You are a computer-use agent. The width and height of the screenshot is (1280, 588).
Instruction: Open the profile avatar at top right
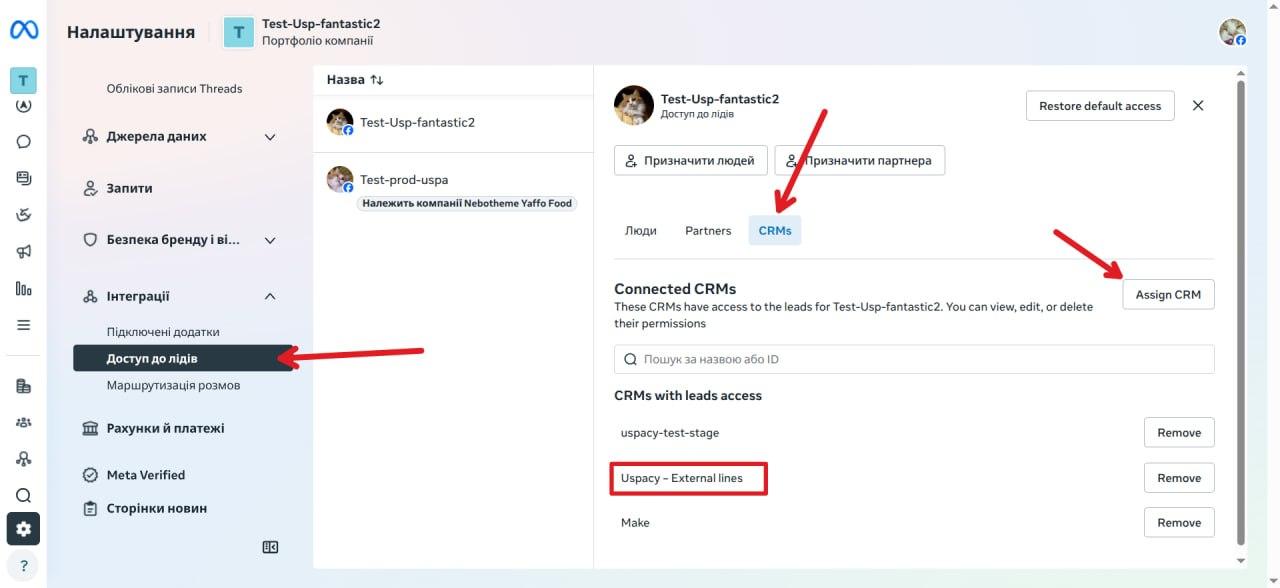[1232, 32]
